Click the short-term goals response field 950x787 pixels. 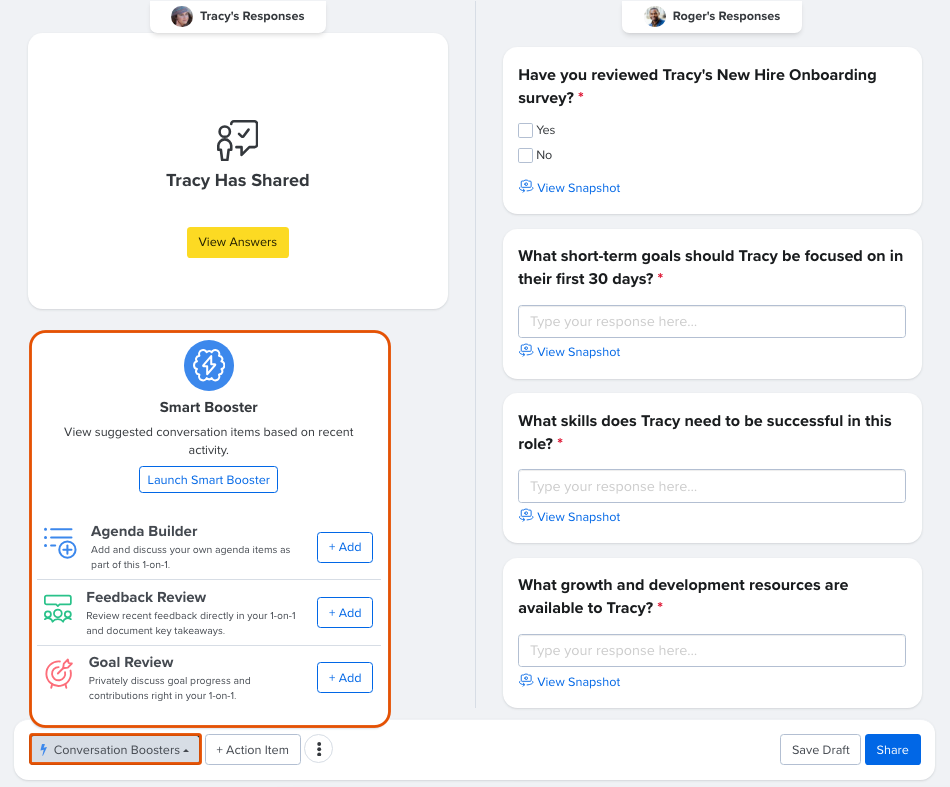coord(711,322)
